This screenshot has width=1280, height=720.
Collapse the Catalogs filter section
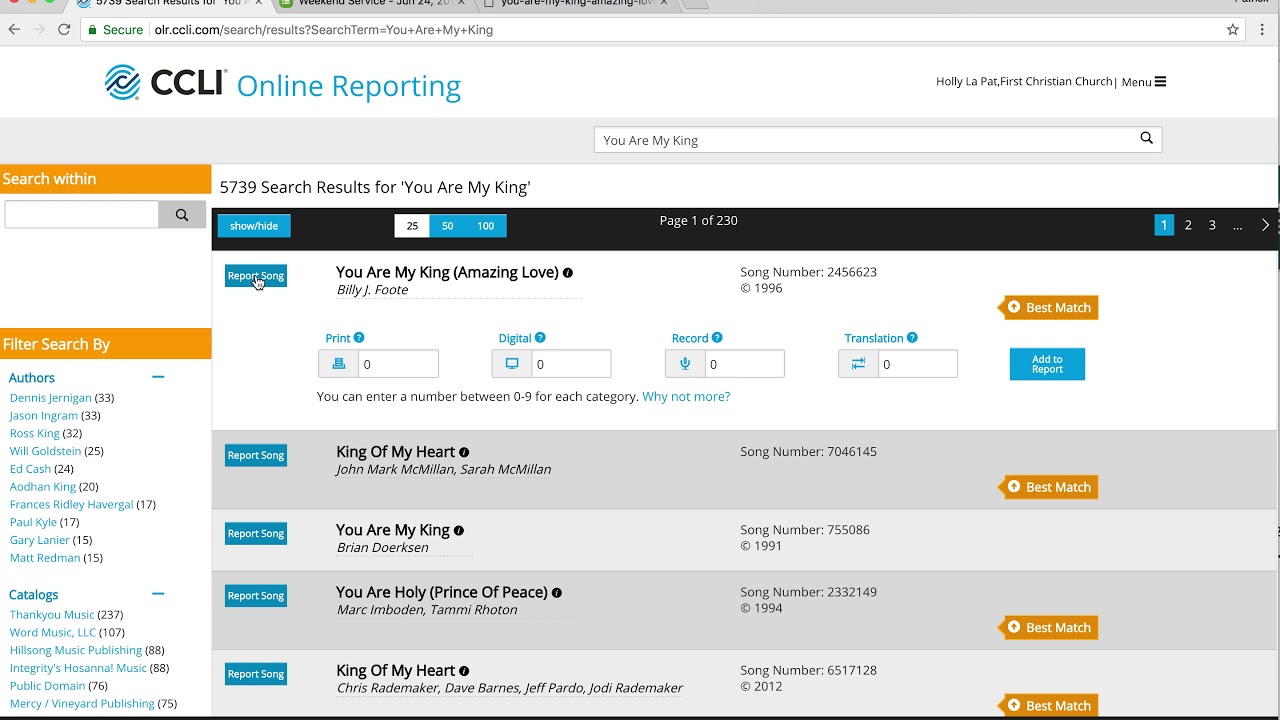[157, 594]
